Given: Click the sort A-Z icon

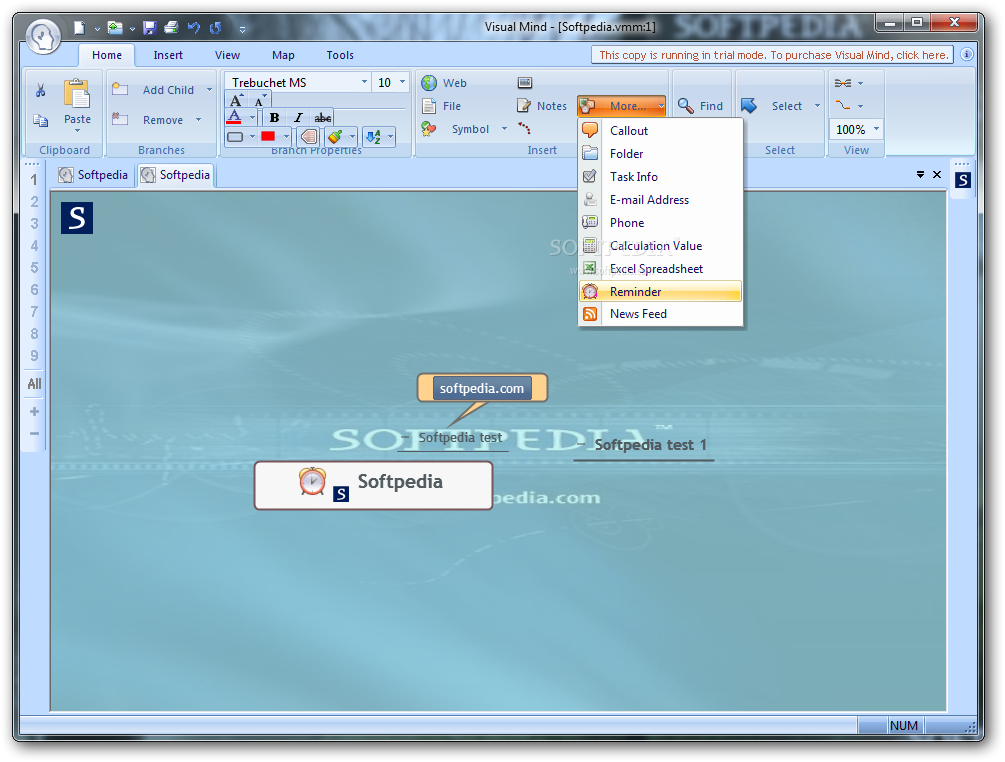Looking at the screenshot, I should [373, 136].
